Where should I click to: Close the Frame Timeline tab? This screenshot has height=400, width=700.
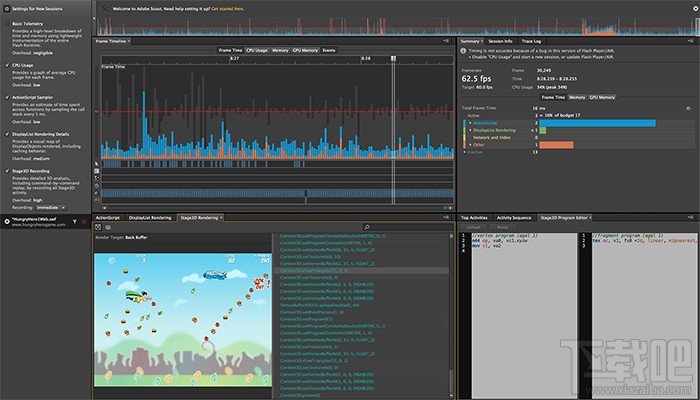point(129,41)
